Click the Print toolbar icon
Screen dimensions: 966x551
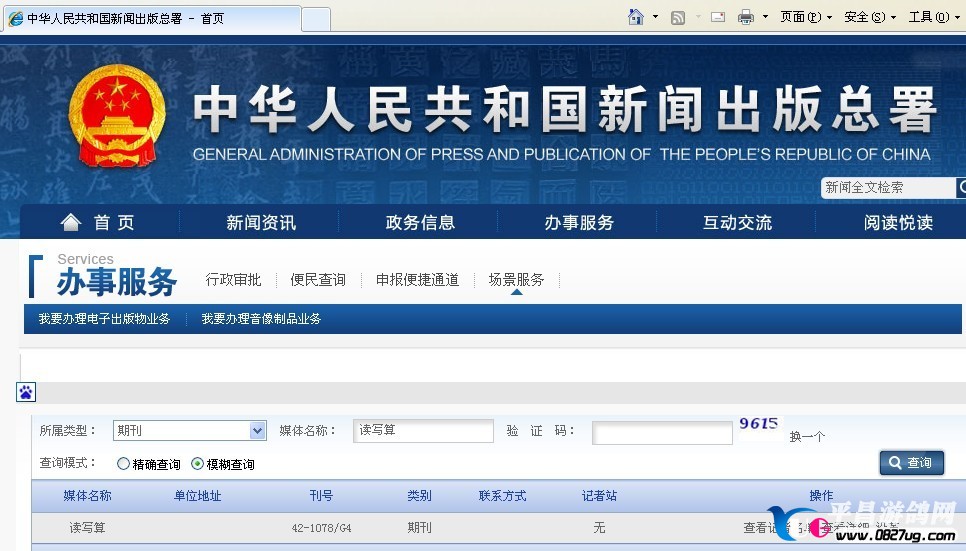[x=745, y=17]
